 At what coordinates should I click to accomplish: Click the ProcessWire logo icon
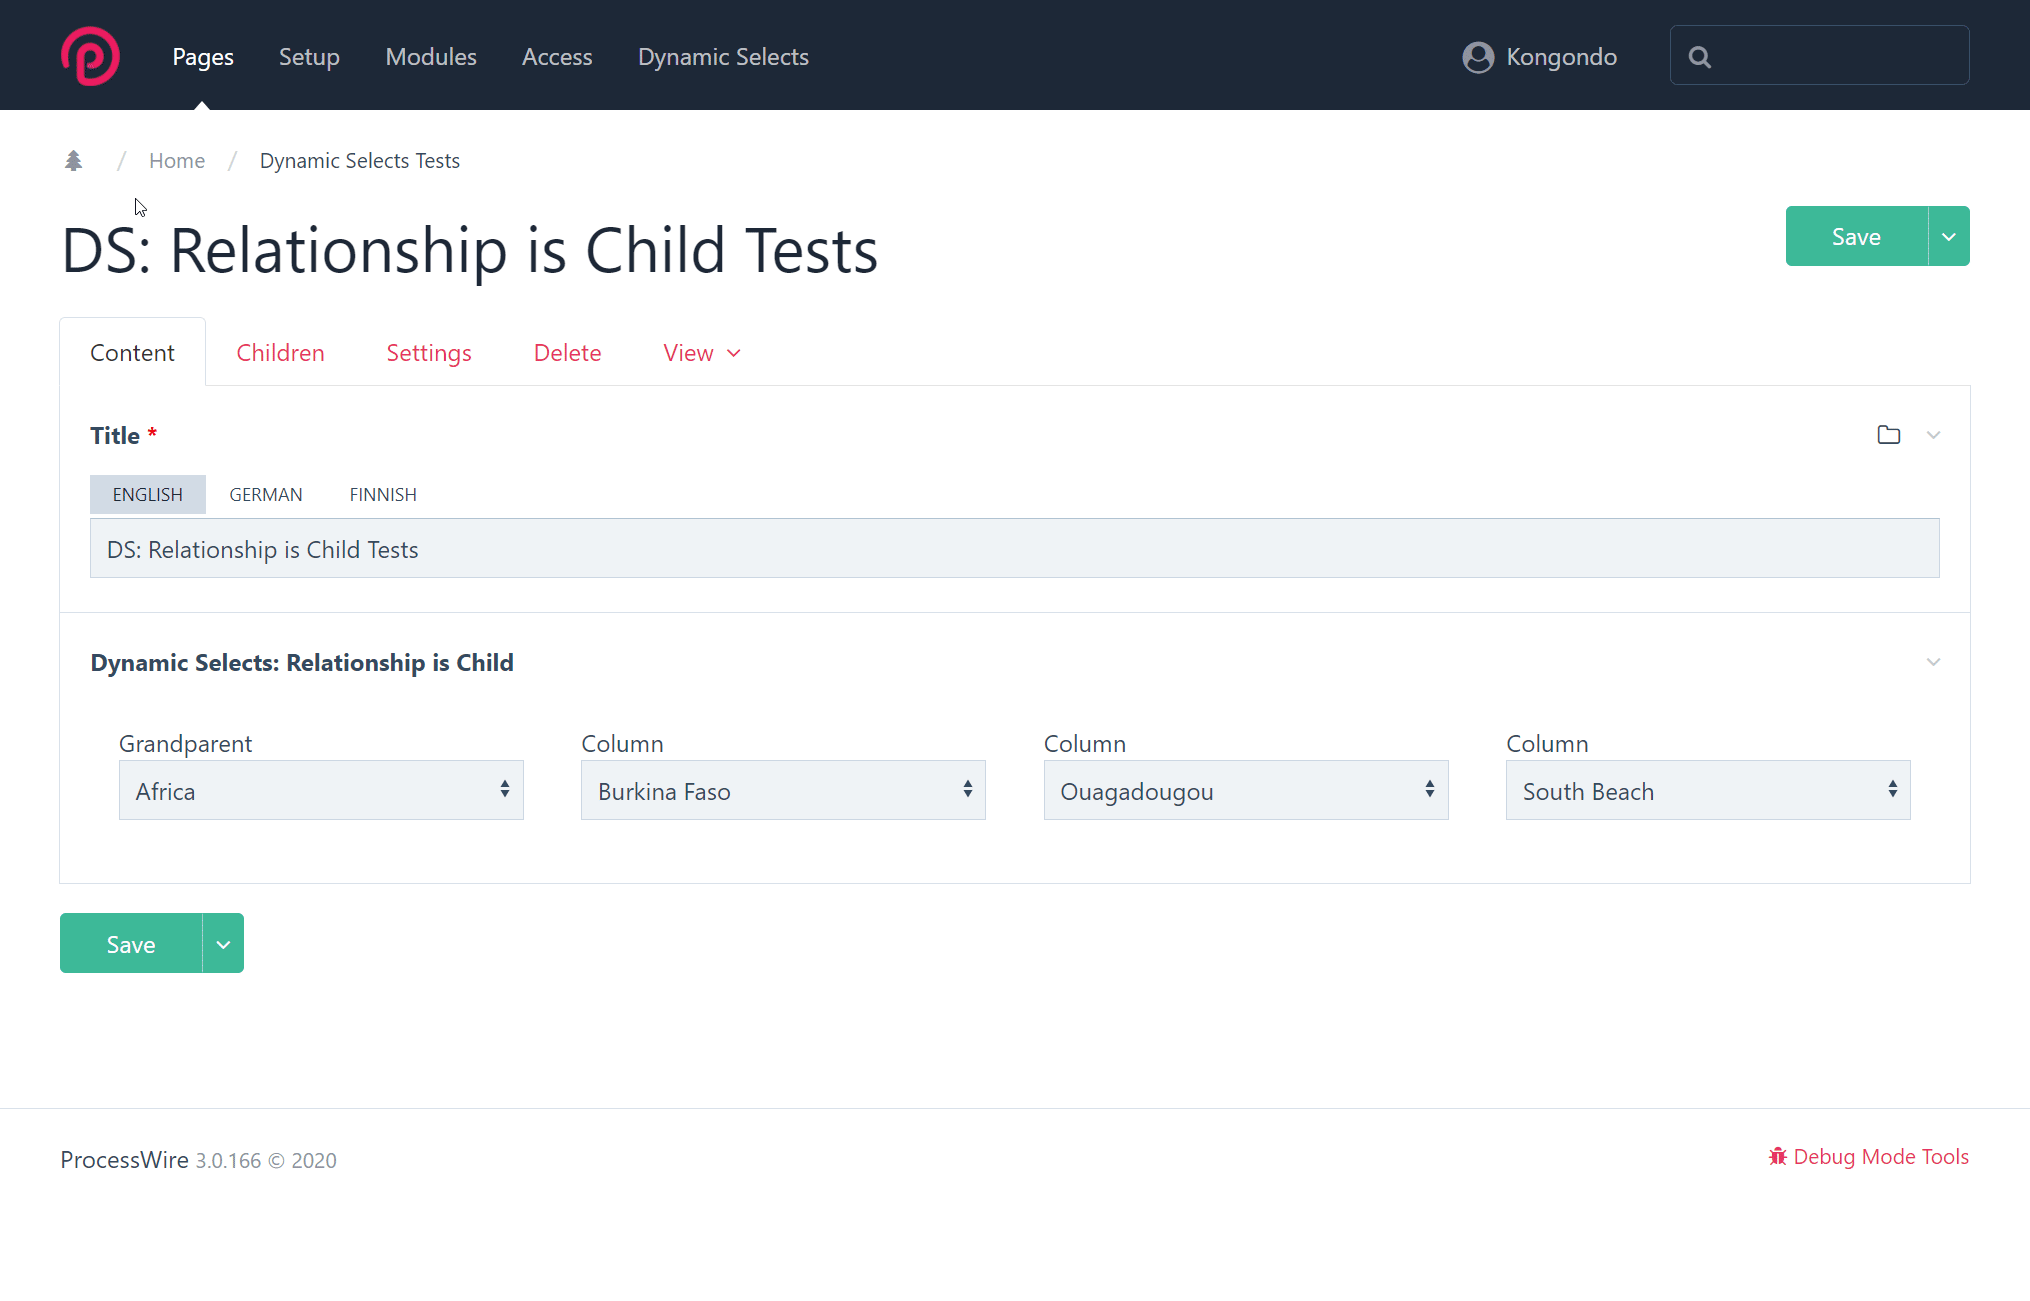click(90, 56)
